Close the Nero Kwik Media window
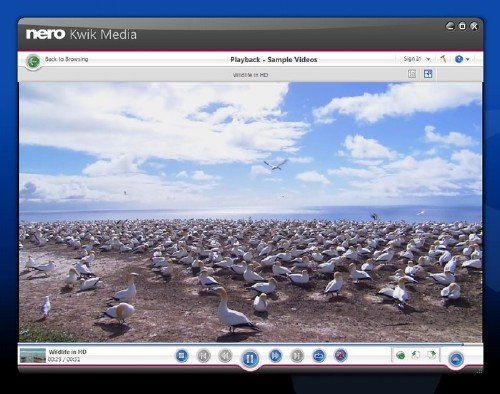Viewport: 500px width, 394px height. (x=474, y=26)
